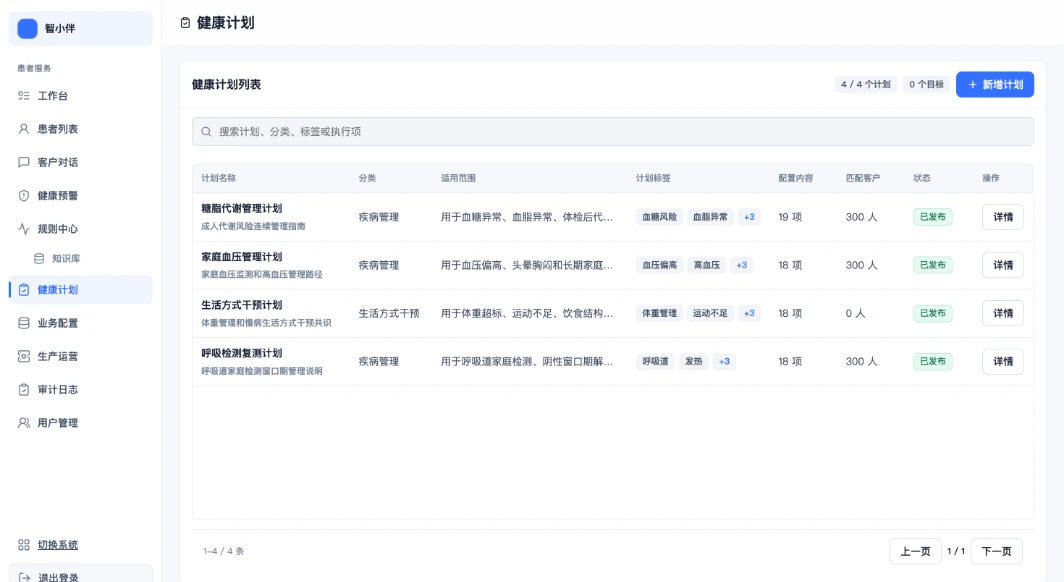Click the 业务配置 stack icon
1064x582 pixels.
24,323
